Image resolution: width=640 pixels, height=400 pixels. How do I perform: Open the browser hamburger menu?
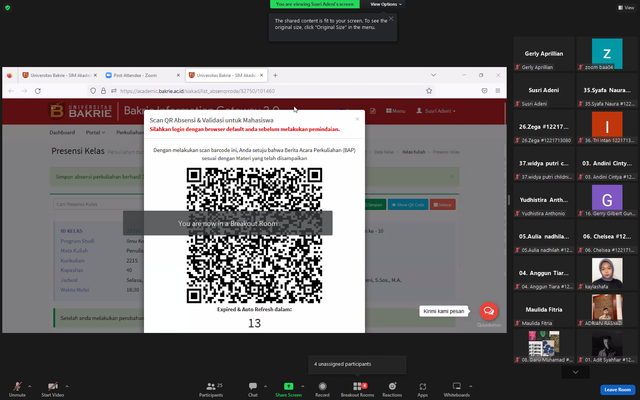click(498, 91)
